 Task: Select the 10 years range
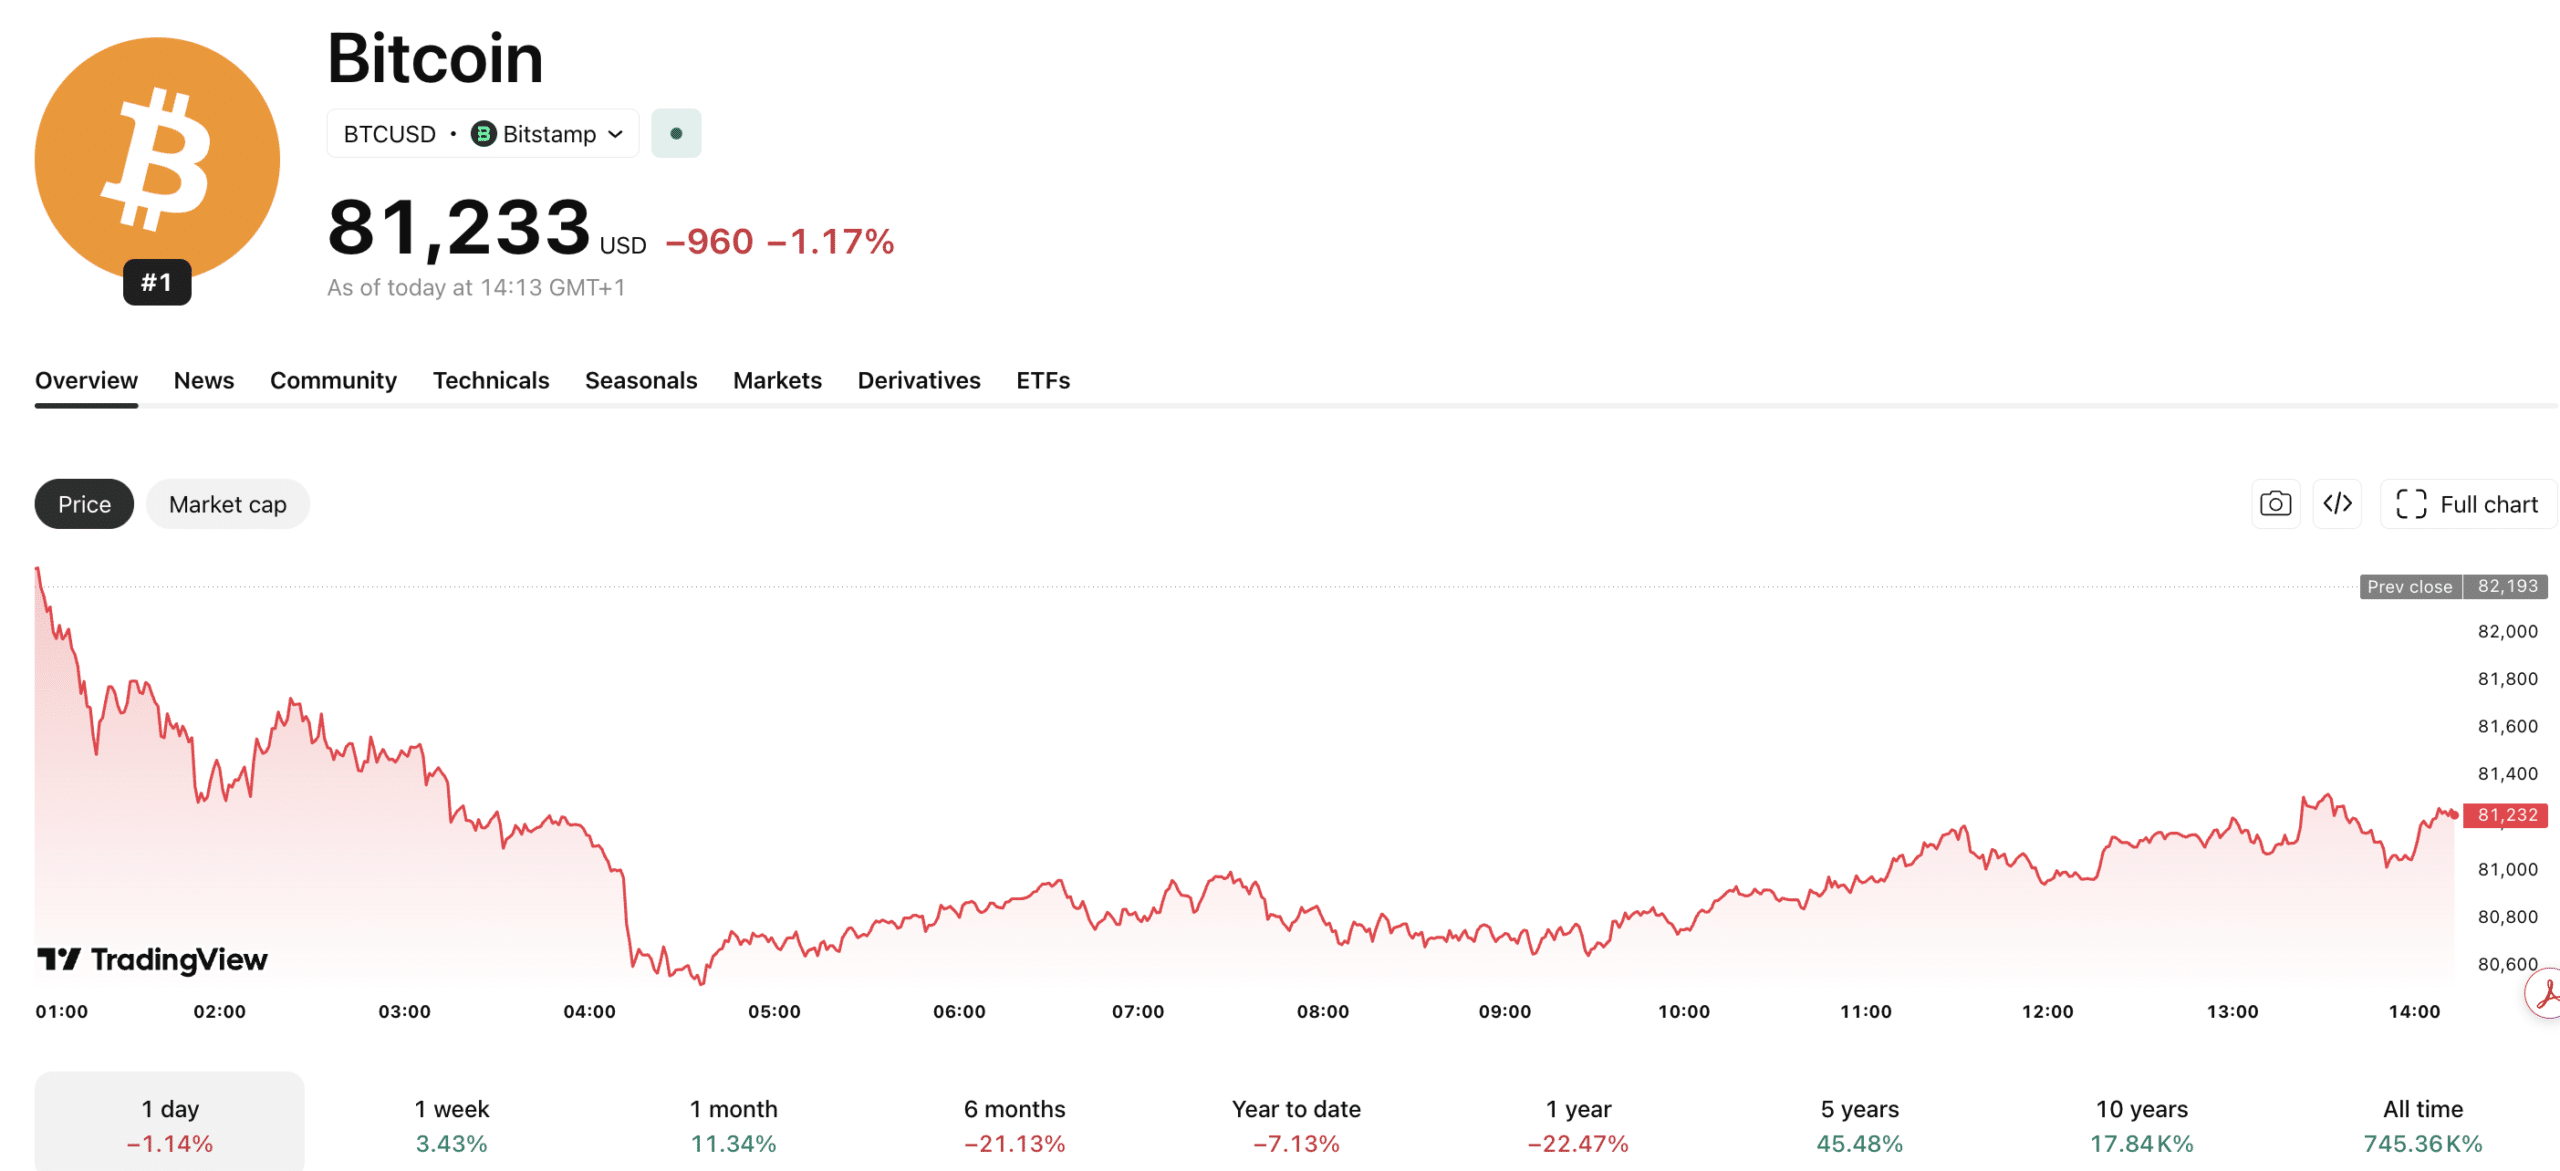[x=2142, y=1124]
